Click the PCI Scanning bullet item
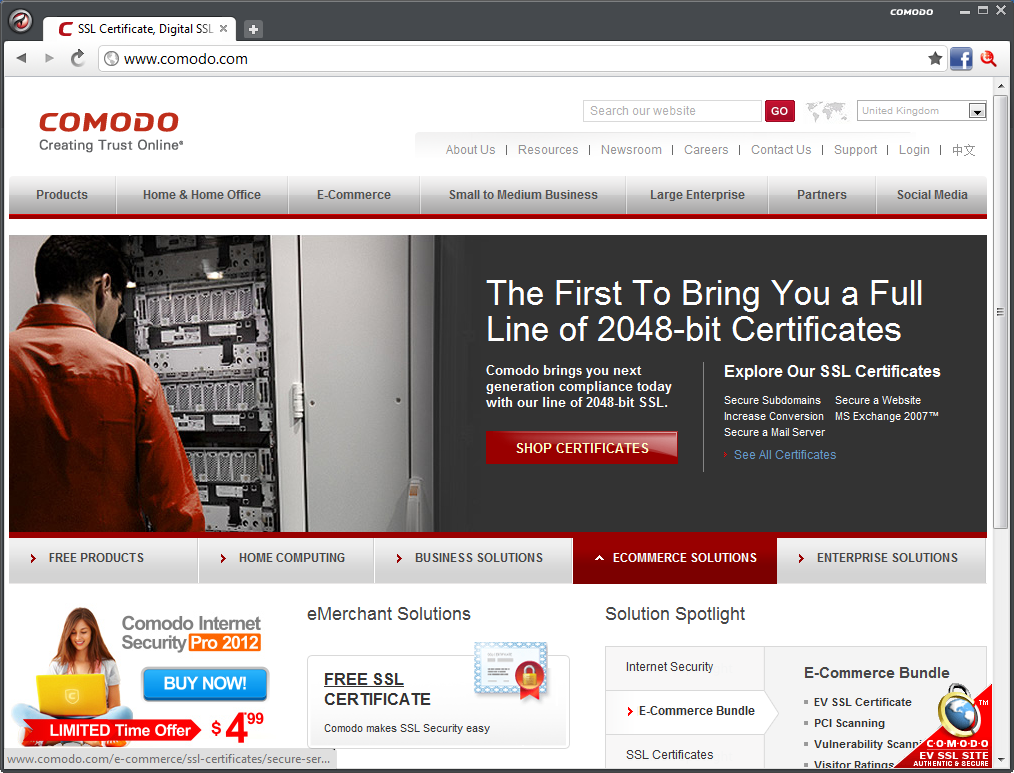1014x773 pixels. tap(849, 723)
